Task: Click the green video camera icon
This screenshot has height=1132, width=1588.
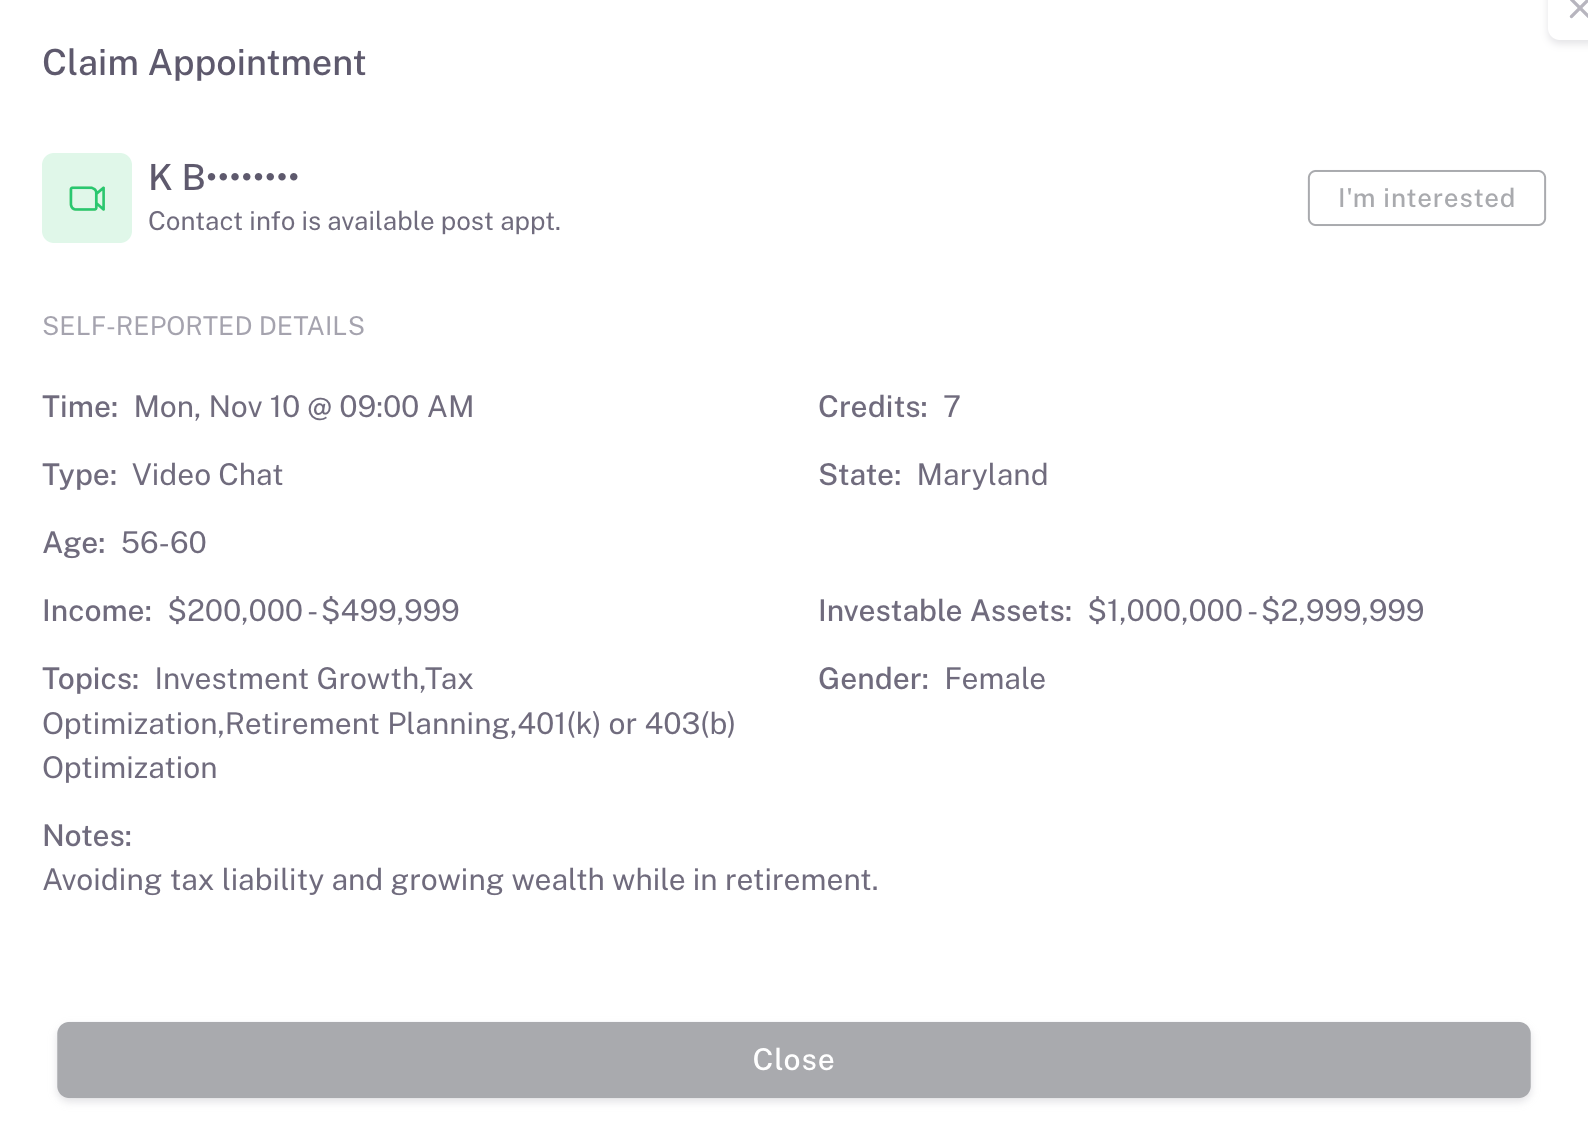Action: point(87,198)
